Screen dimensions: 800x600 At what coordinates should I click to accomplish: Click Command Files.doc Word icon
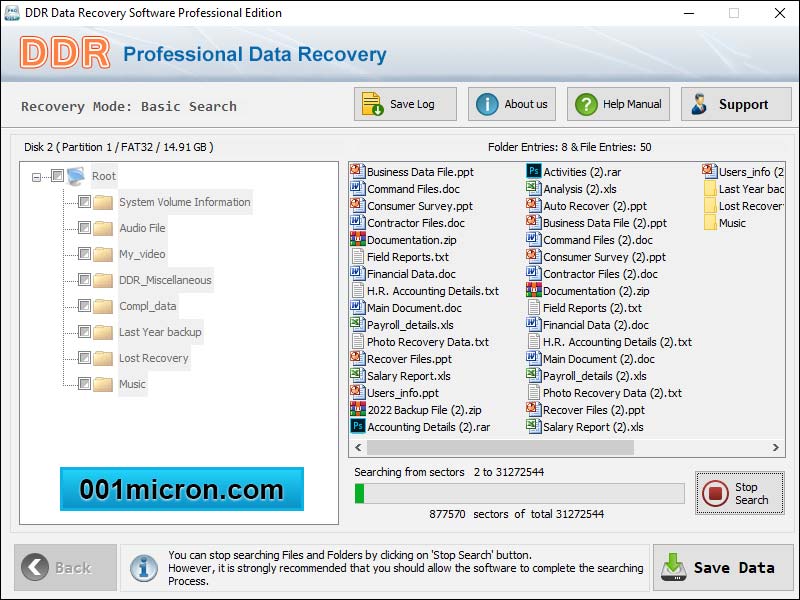point(358,188)
